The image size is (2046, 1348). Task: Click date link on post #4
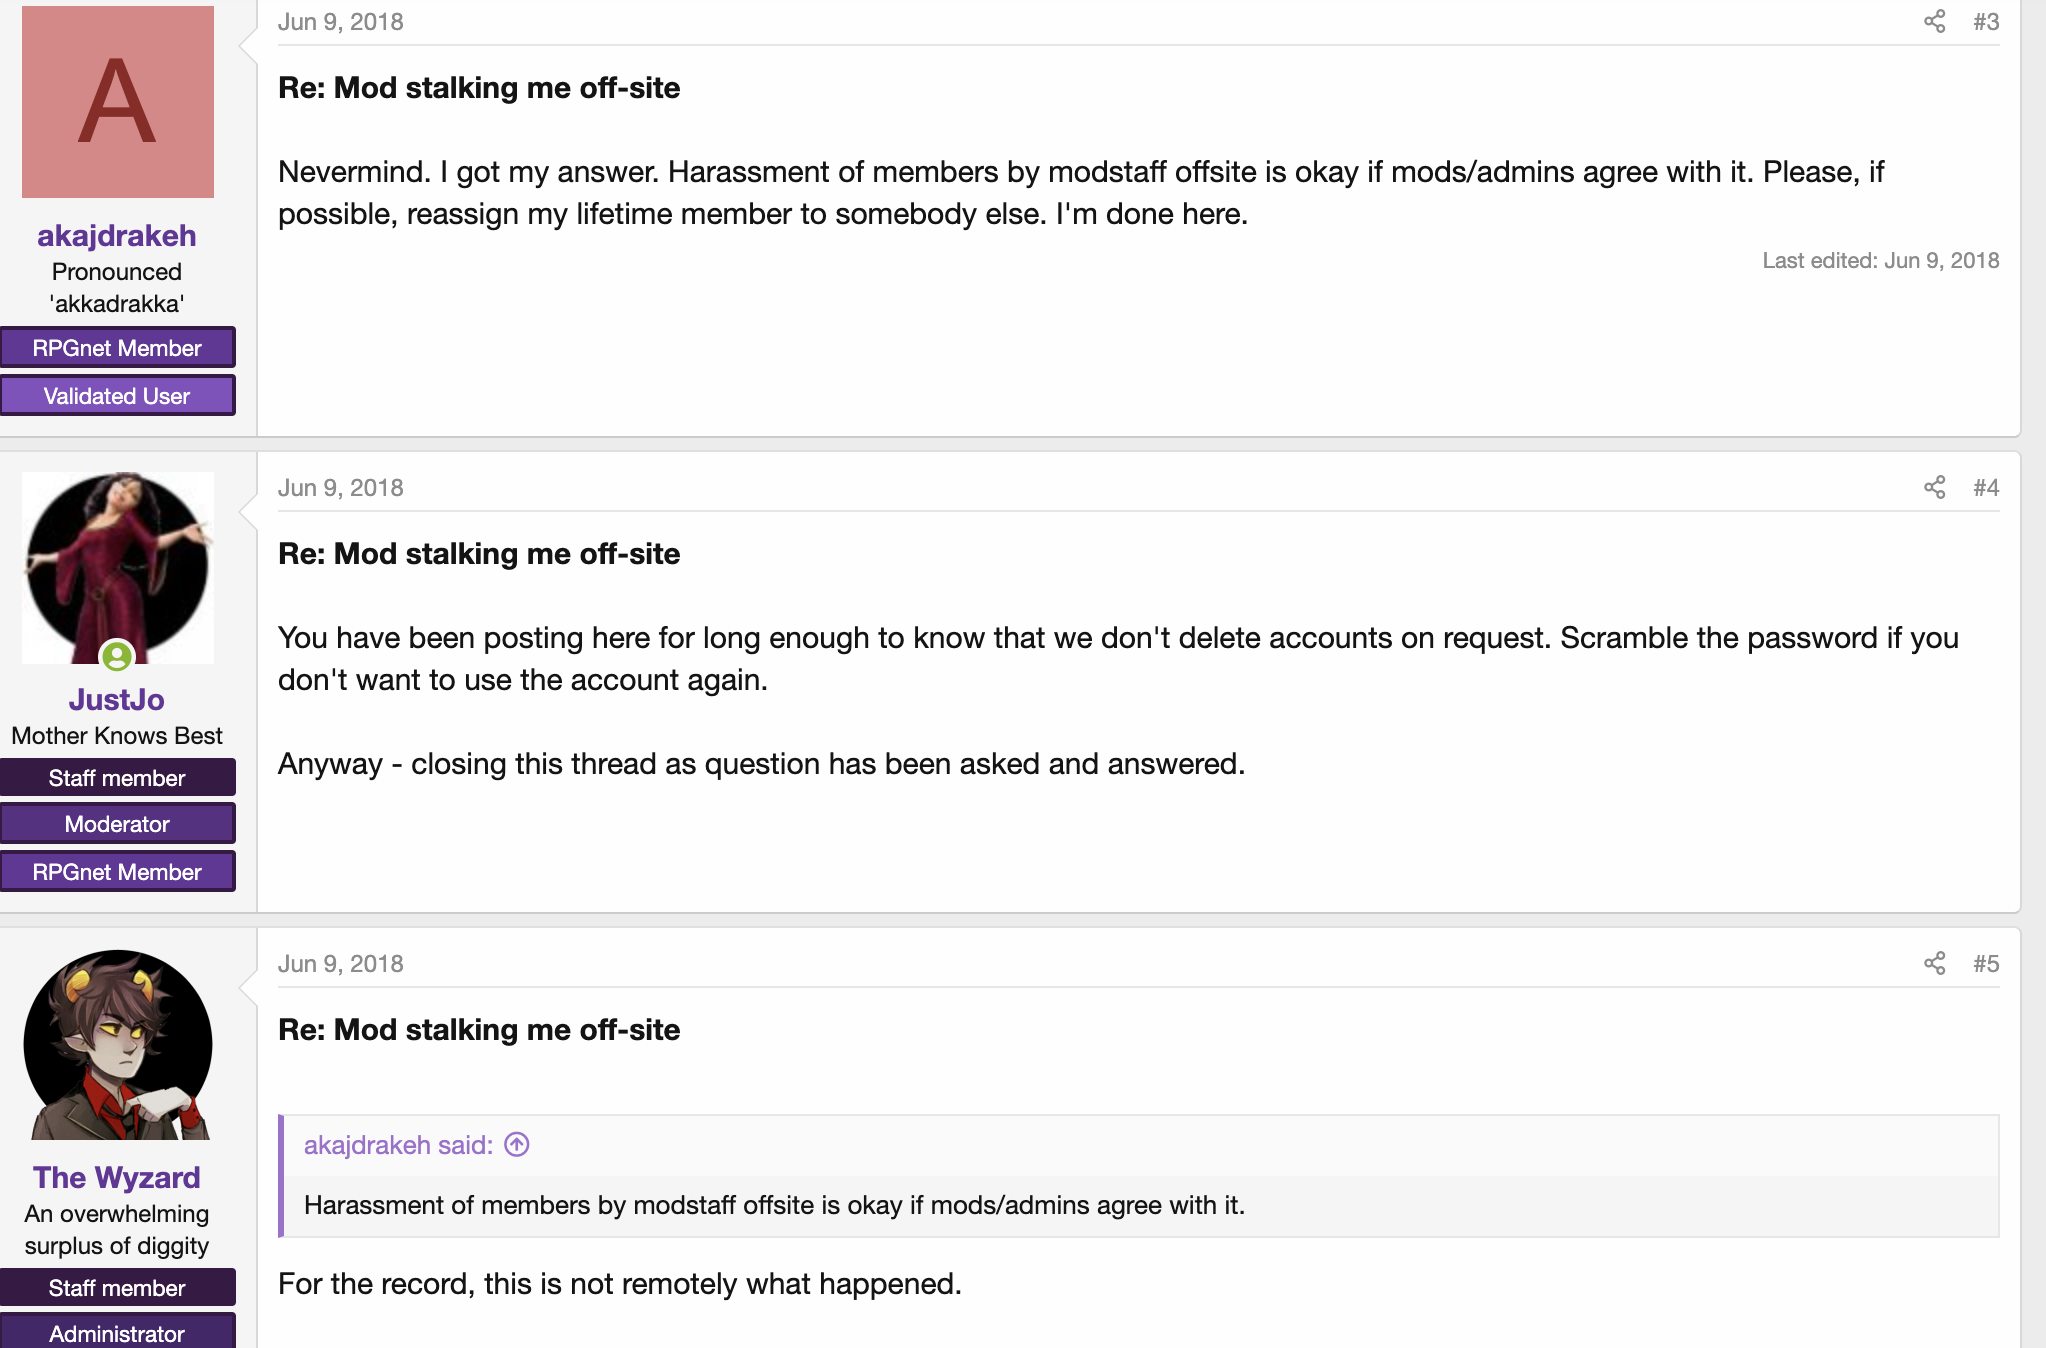pyautogui.click(x=341, y=488)
